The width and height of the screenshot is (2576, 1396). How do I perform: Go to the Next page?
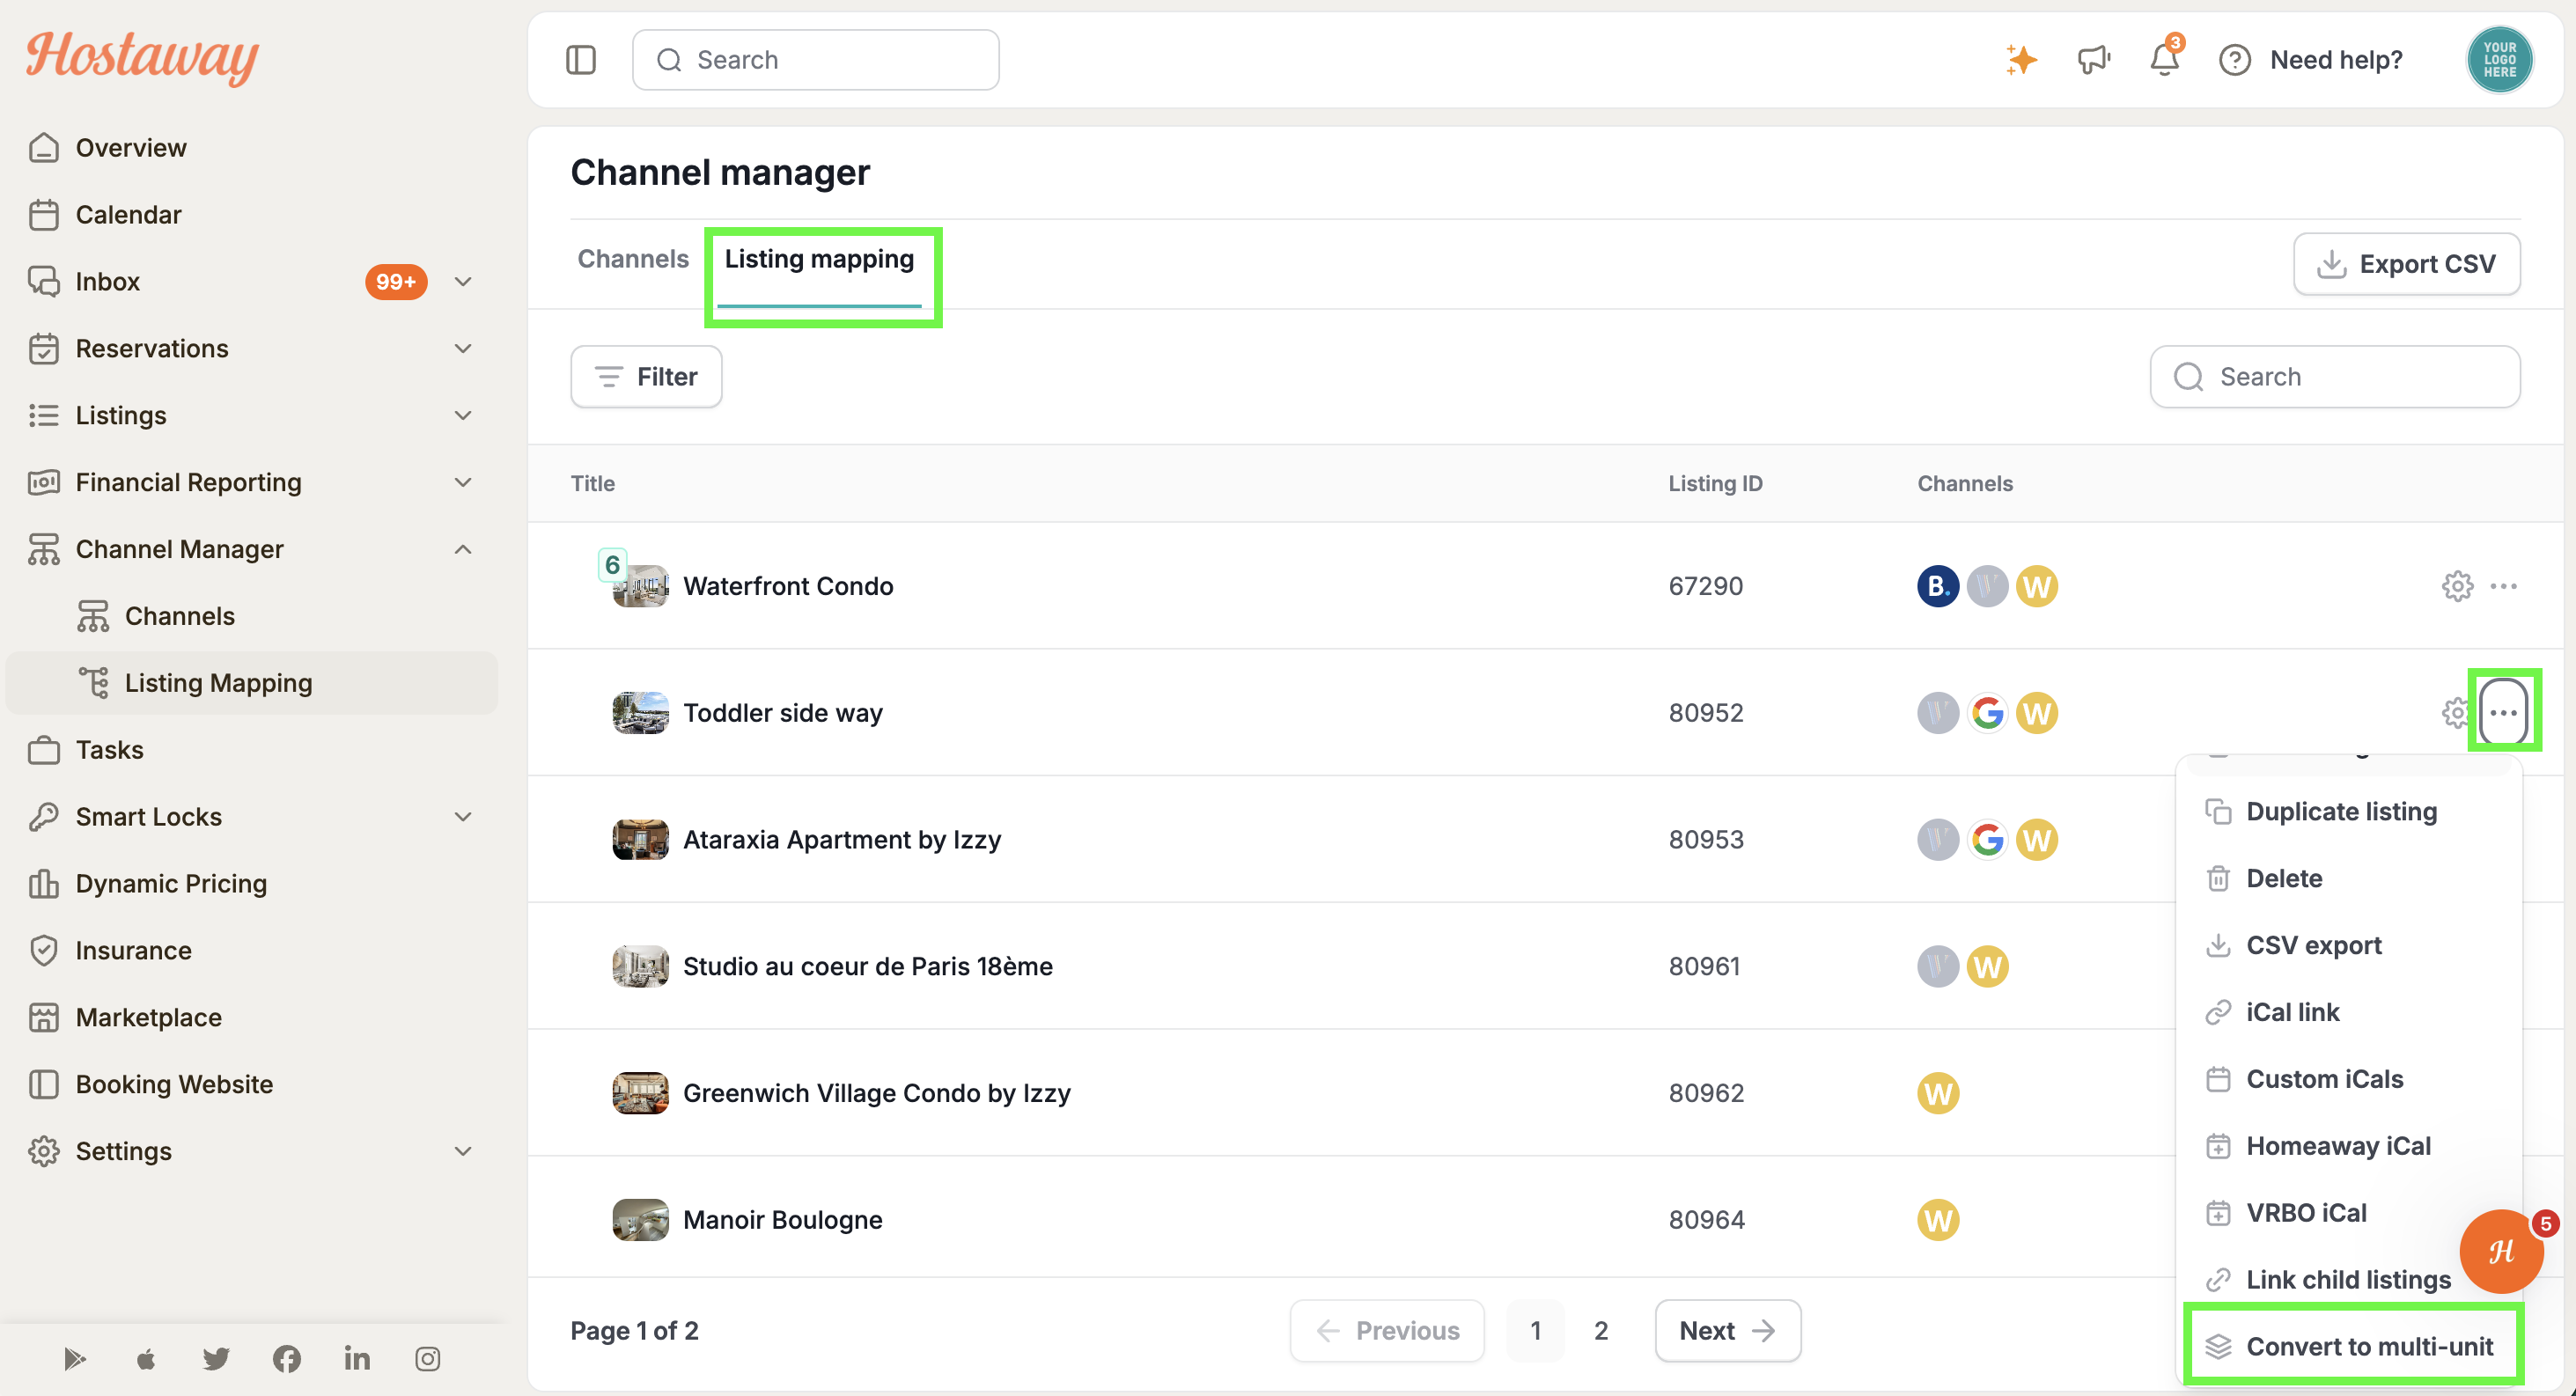(x=1727, y=1331)
